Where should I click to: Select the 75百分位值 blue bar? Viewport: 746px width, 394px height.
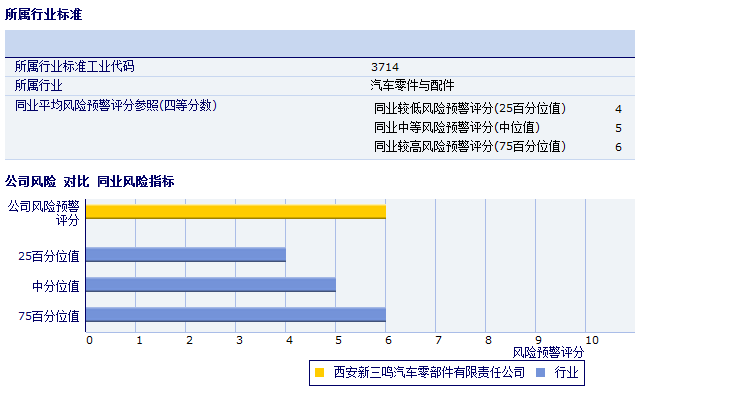[236, 315]
